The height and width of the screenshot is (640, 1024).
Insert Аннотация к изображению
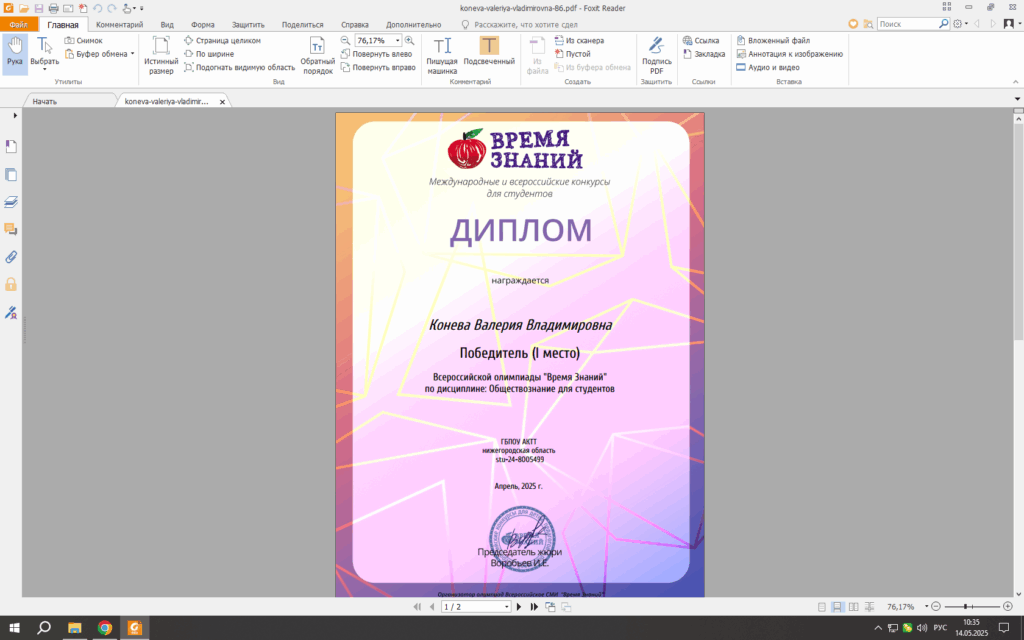[x=790, y=54]
